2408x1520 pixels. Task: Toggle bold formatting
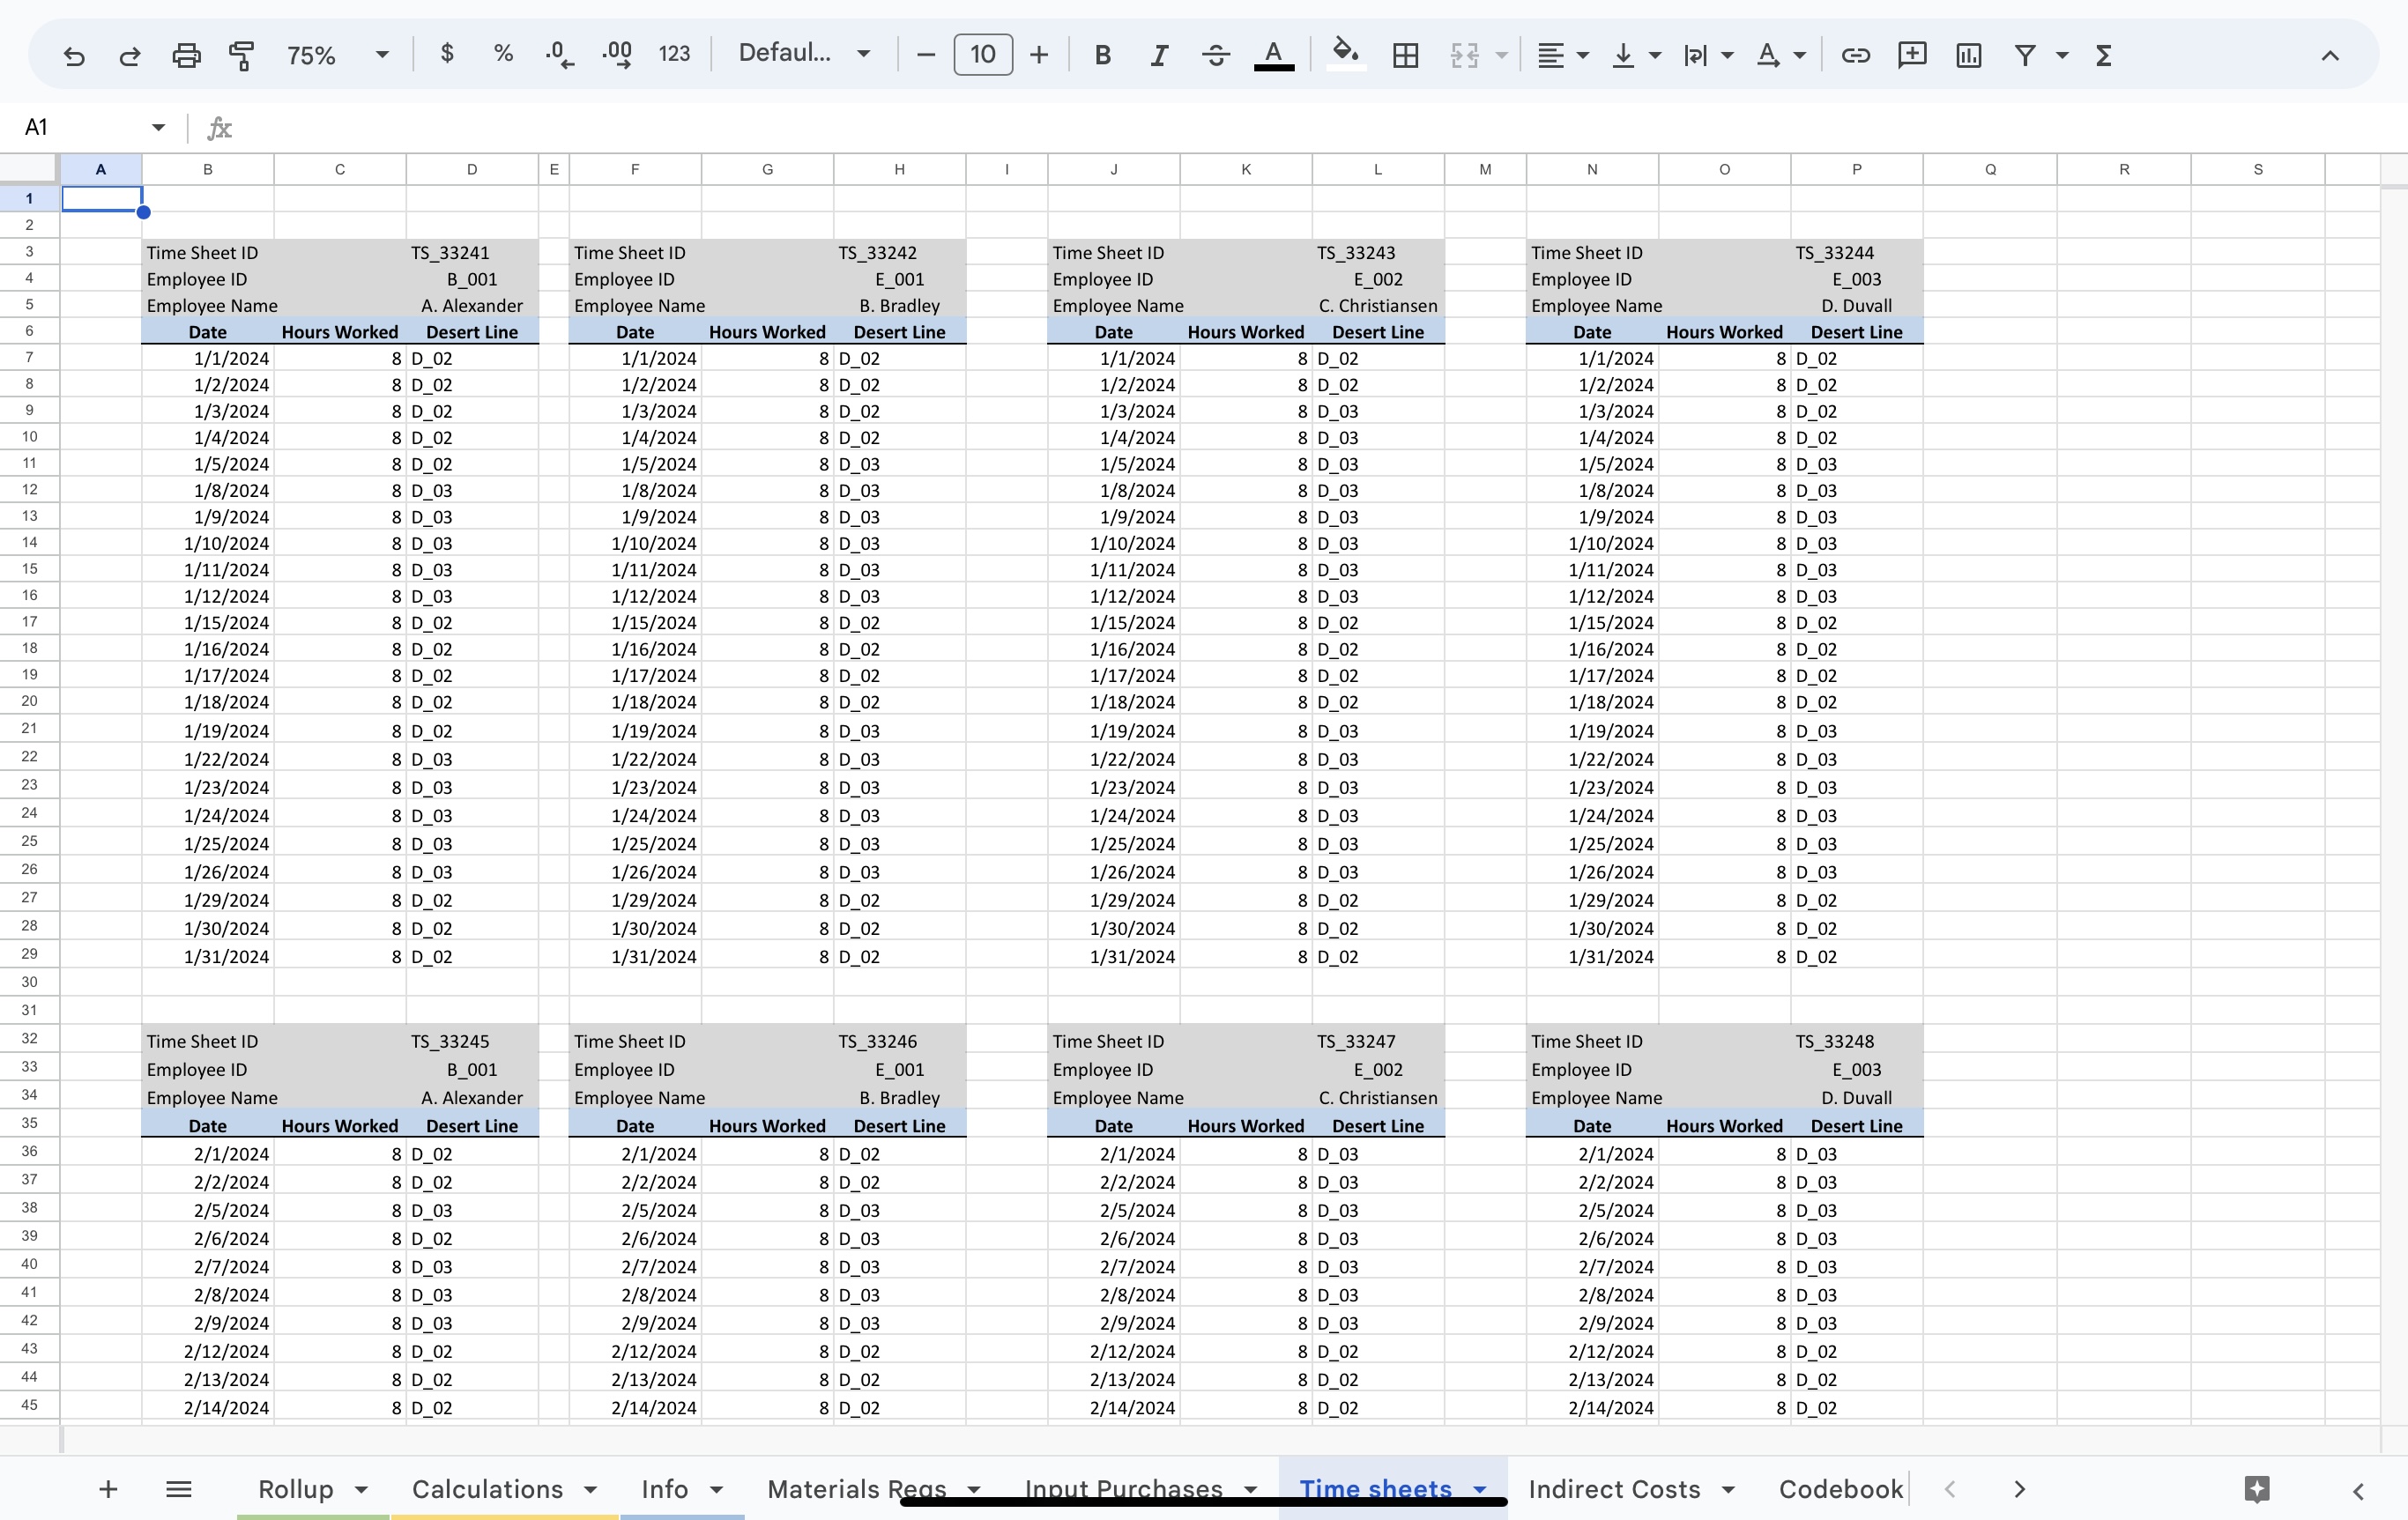1103,55
